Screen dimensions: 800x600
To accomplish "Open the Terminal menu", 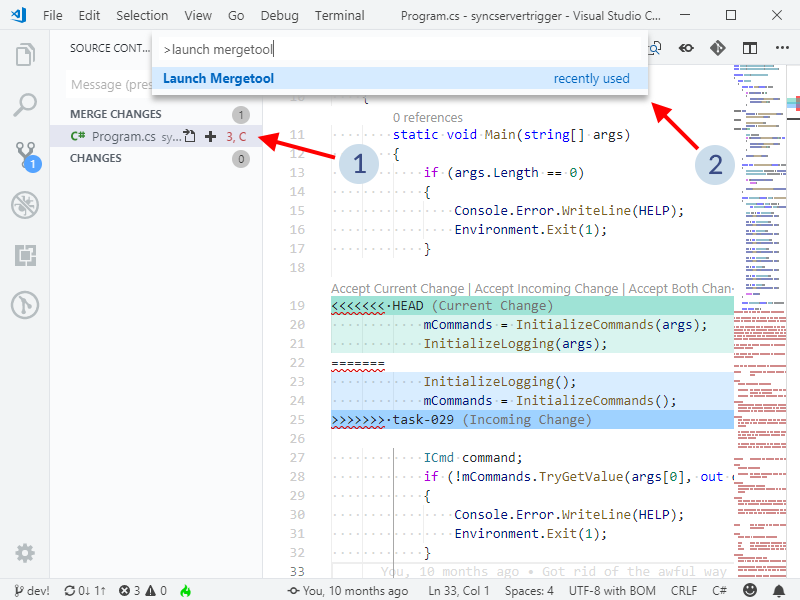I will click(339, 16).
